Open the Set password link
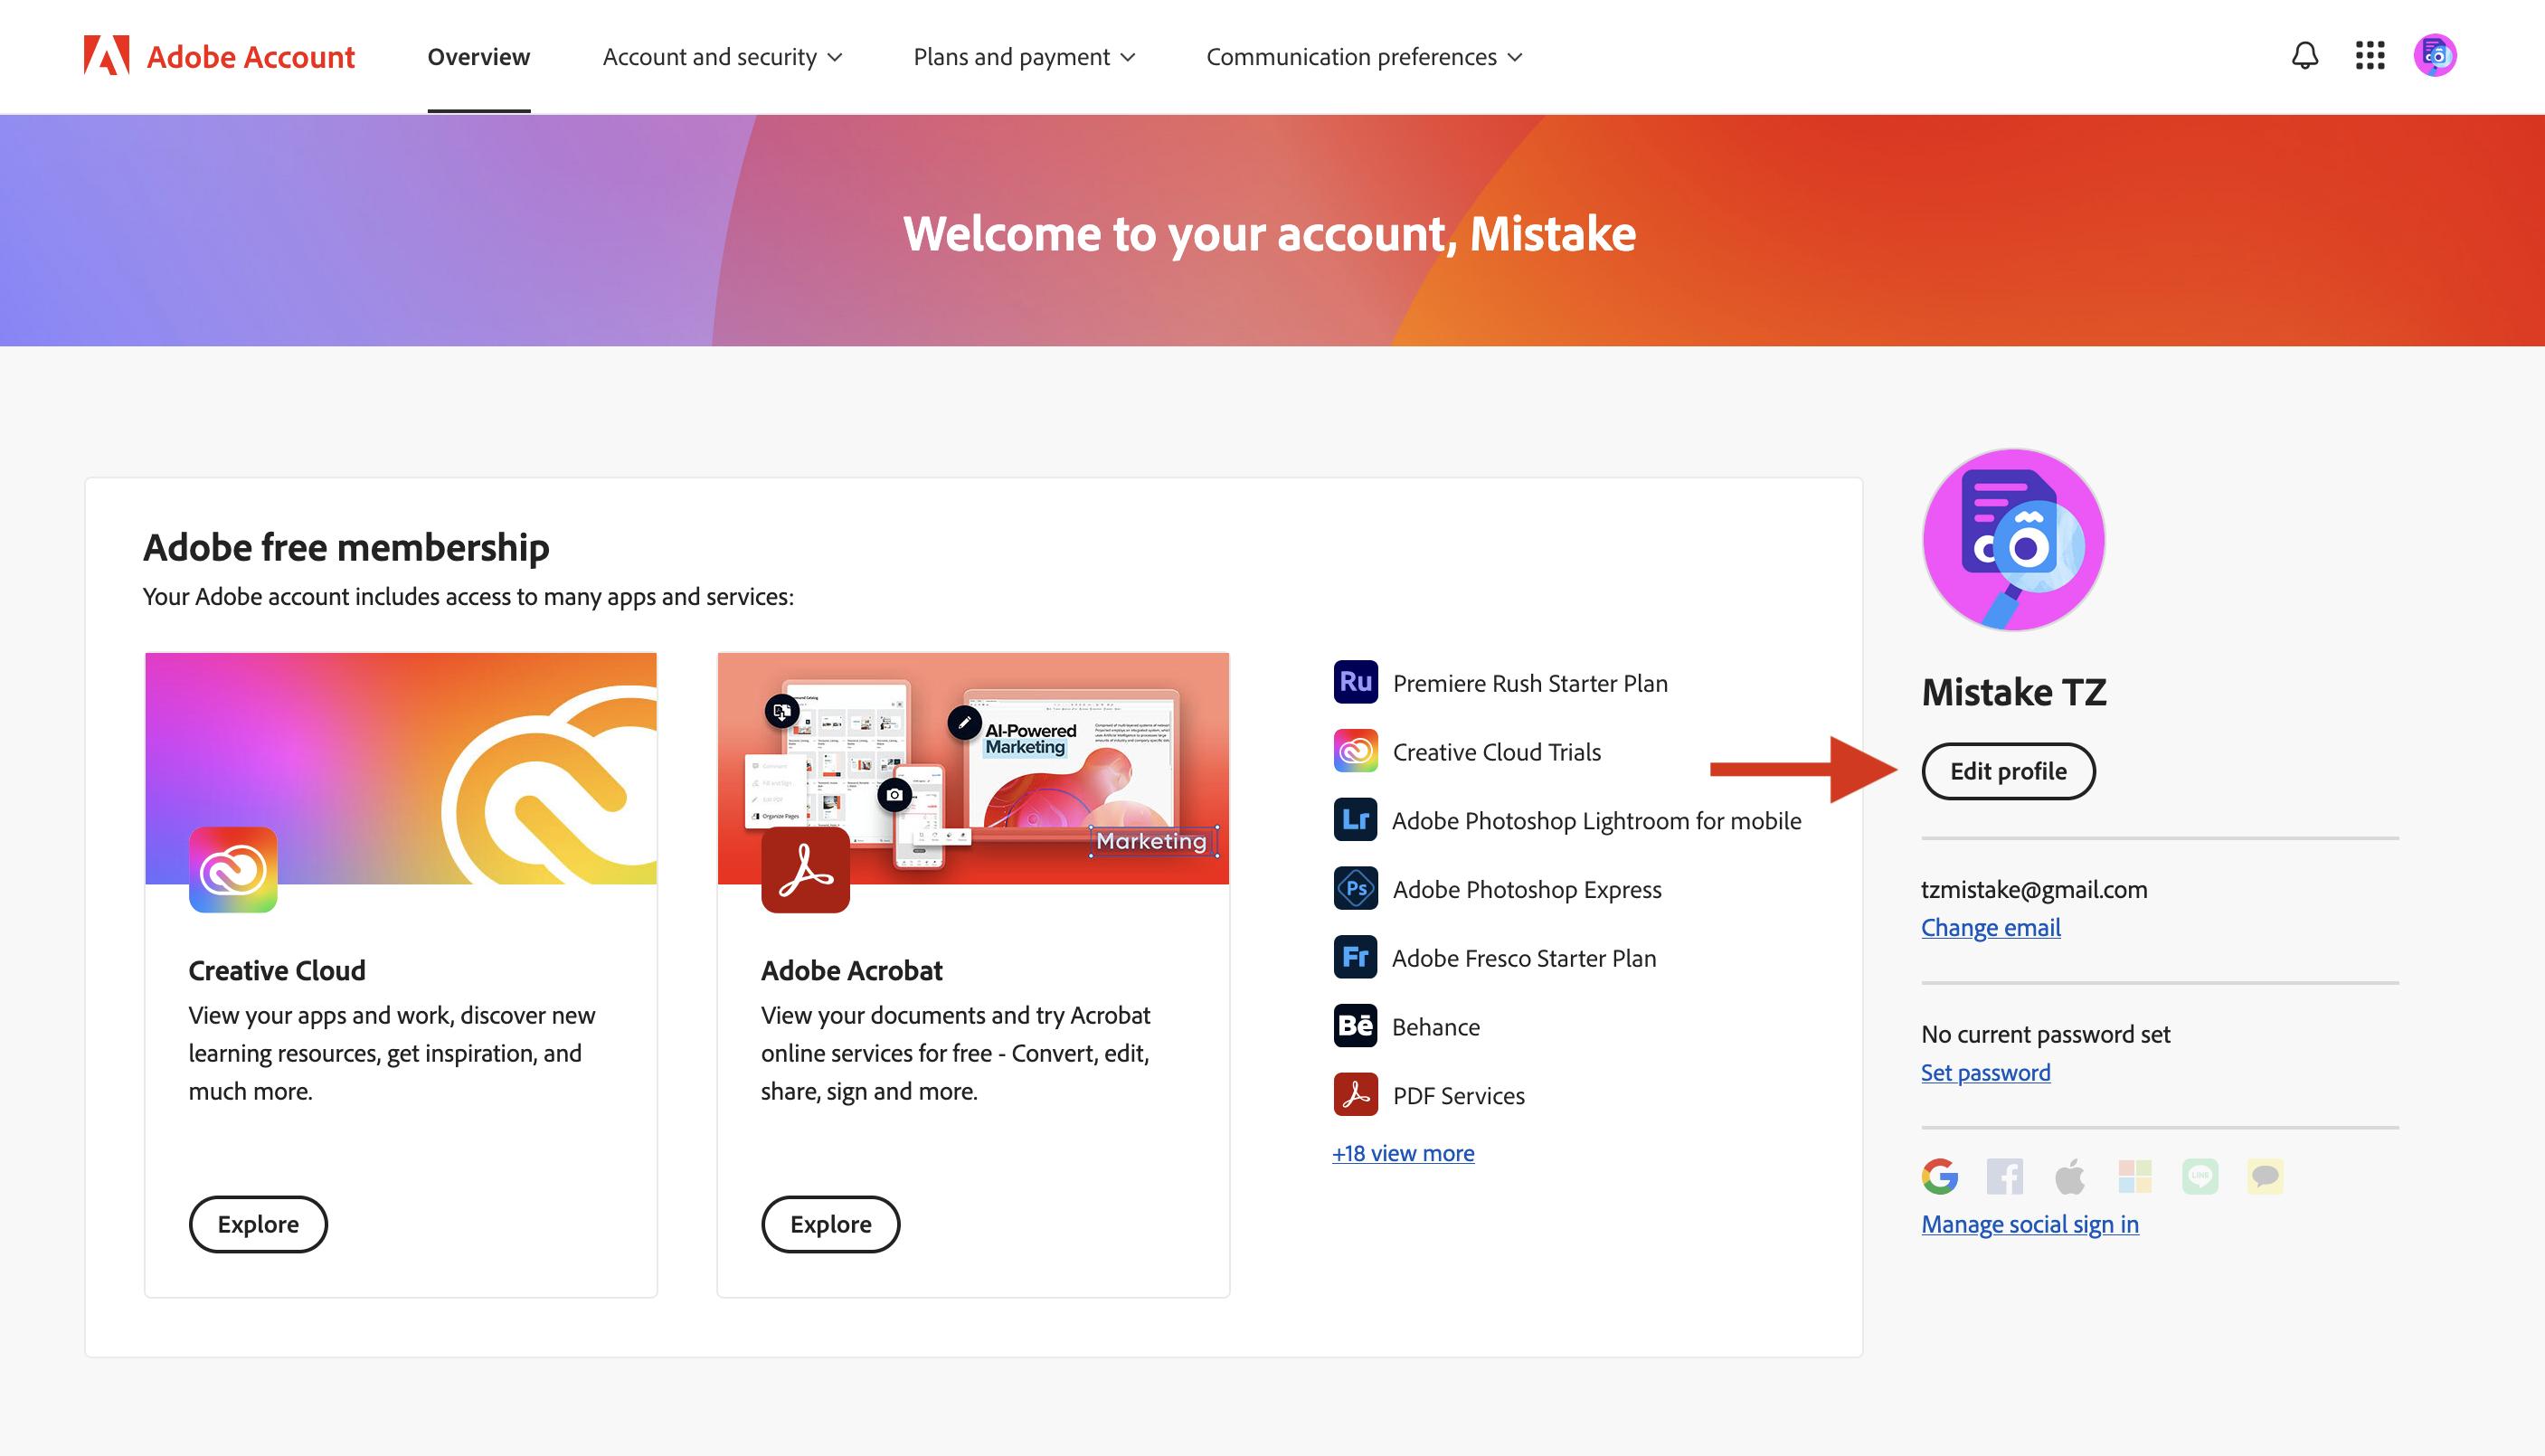This screenshot has width=2545, height=1456. pos(1986,1072)
